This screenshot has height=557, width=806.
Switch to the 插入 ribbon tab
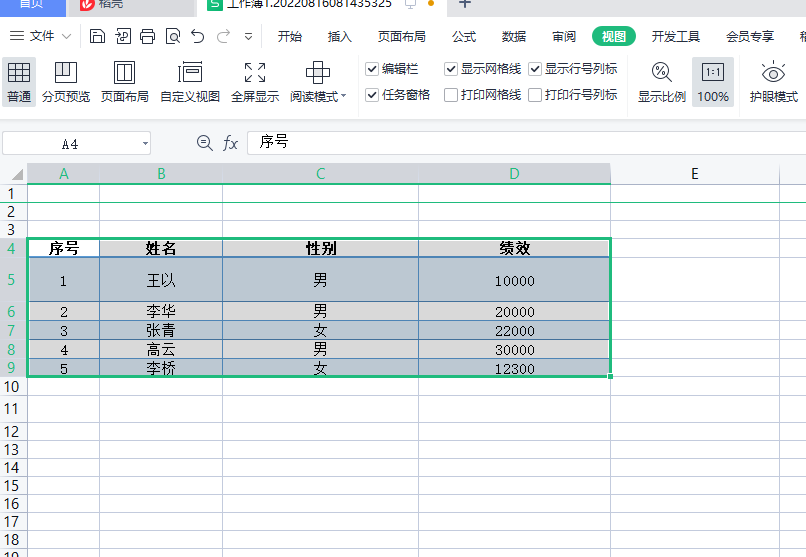click(x=339, y=36)
